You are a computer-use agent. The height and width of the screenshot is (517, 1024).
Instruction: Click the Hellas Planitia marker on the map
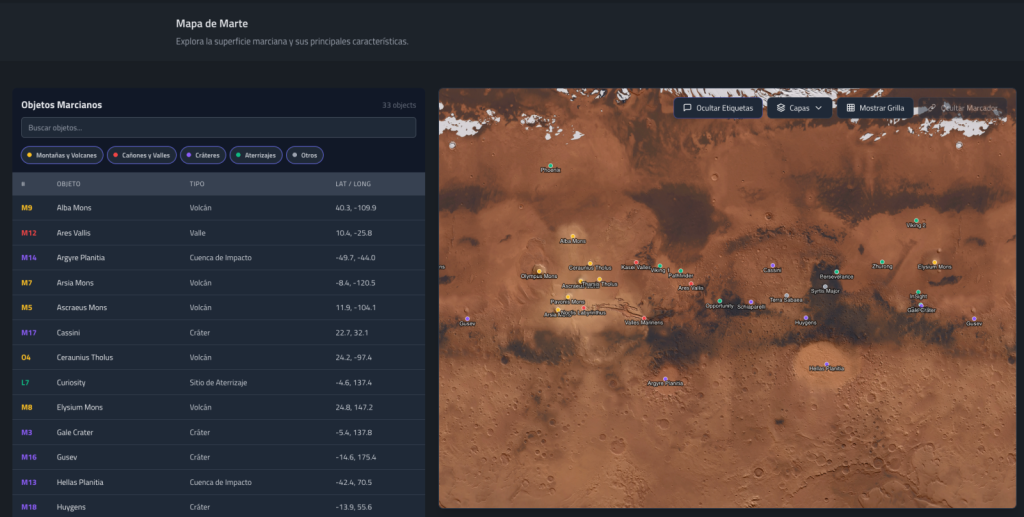pyautogui.click(x=826, y=364)
